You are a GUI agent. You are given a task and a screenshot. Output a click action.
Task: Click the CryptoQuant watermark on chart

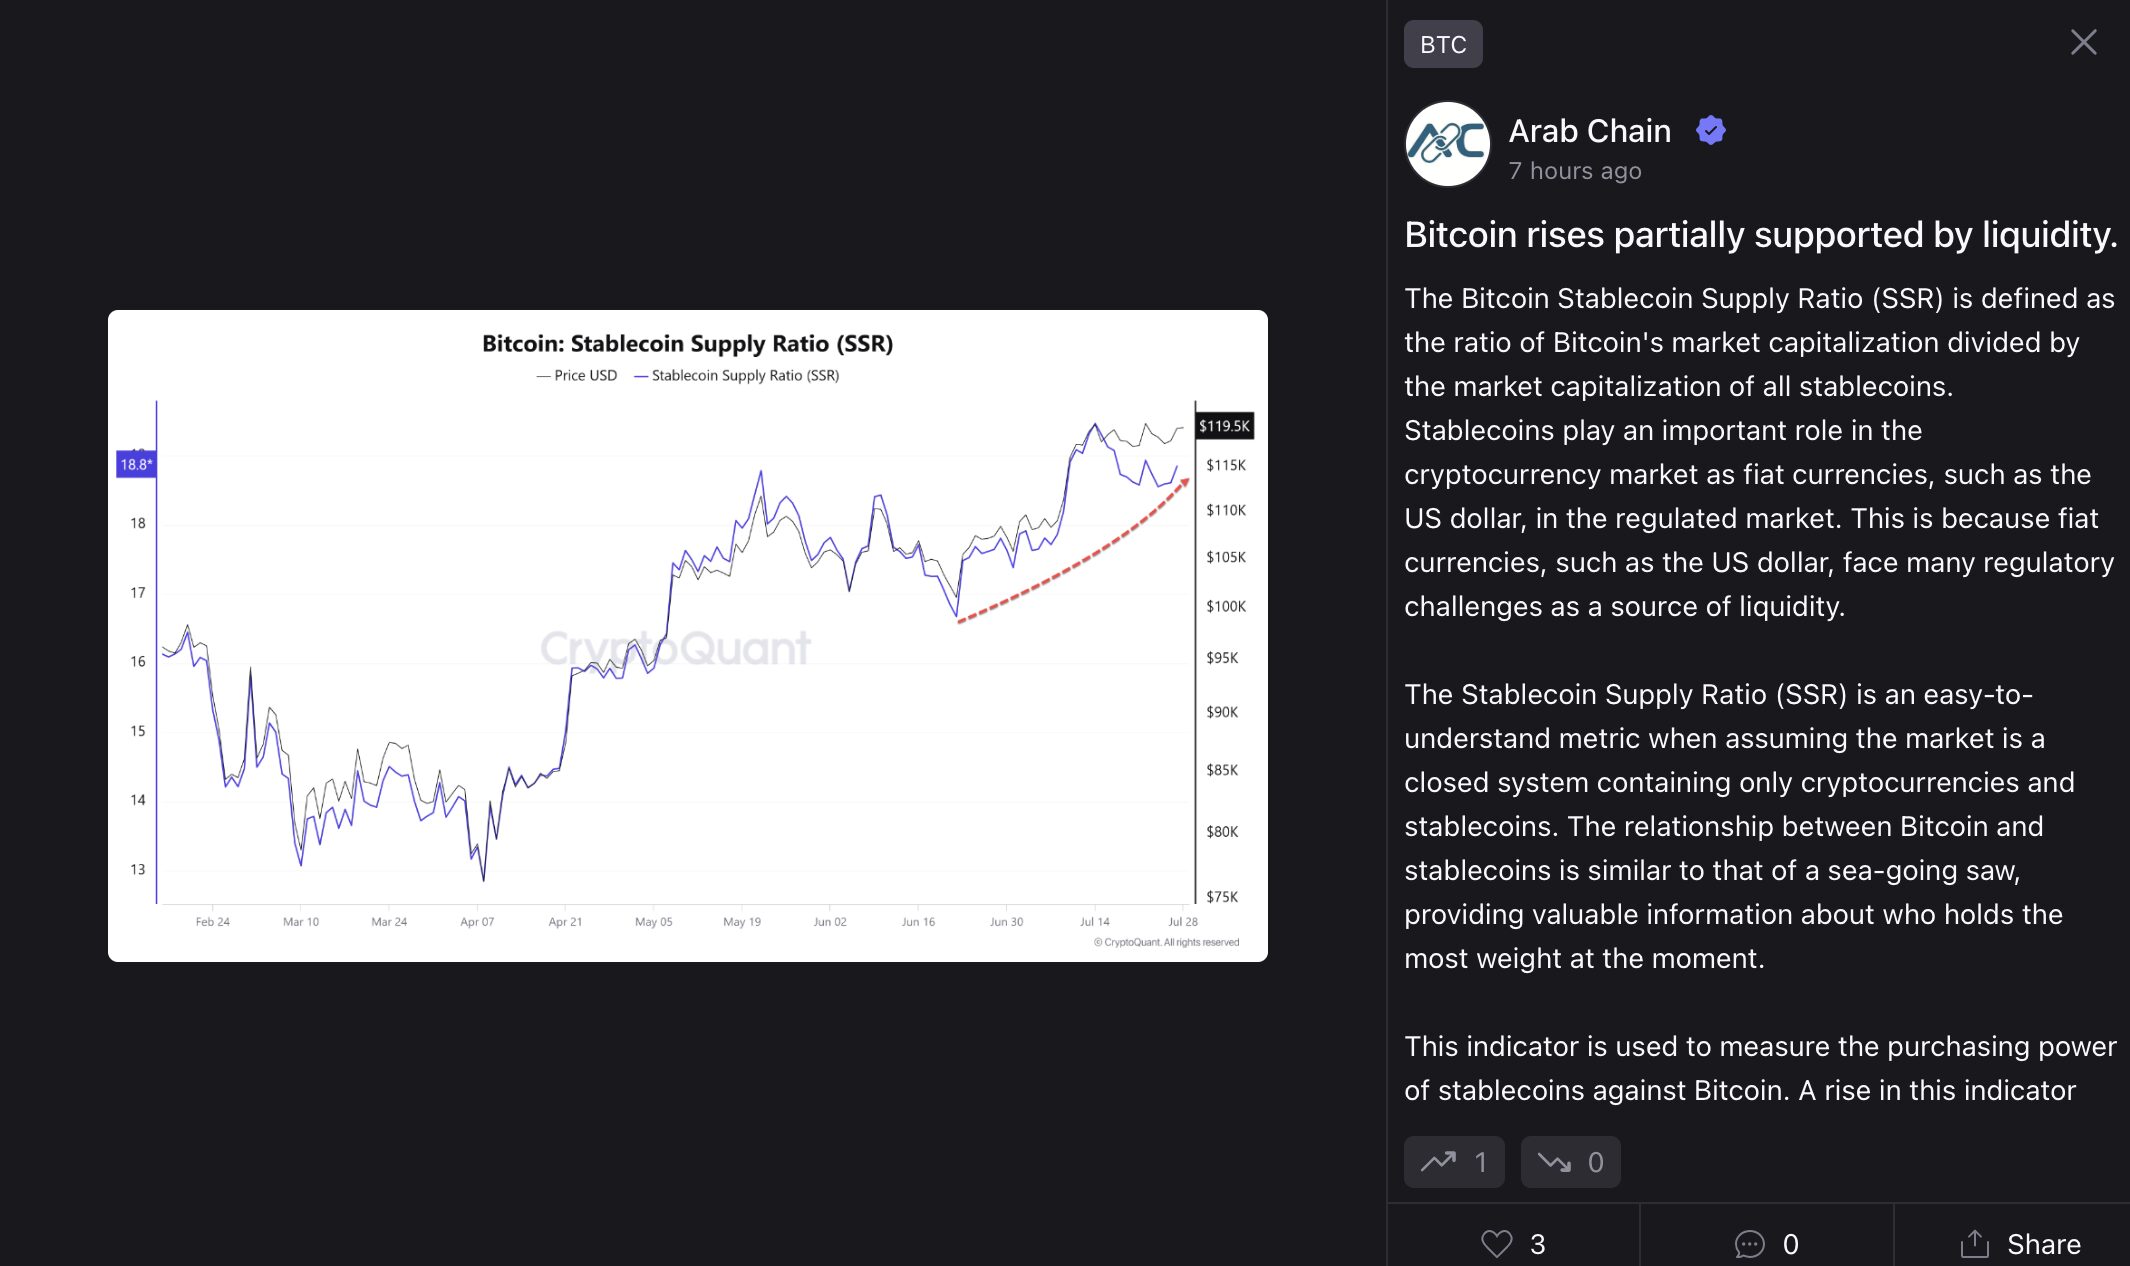[x=676, y=648]
